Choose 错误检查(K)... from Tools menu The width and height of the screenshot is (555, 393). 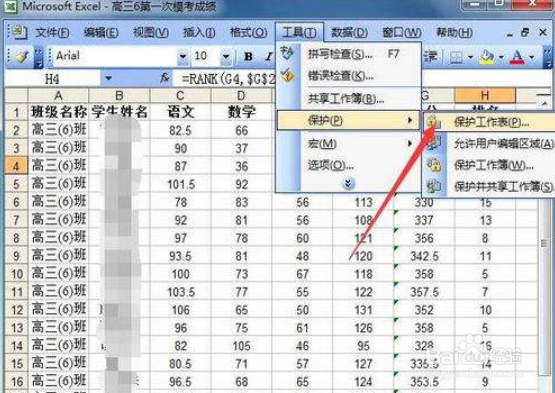tap(349, 75)
